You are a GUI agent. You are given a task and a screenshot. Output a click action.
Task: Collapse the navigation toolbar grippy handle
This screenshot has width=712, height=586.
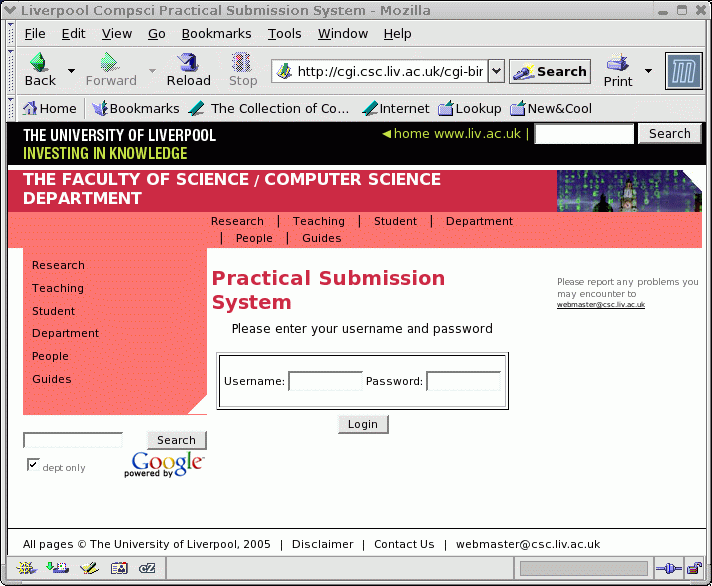(11, 71)
